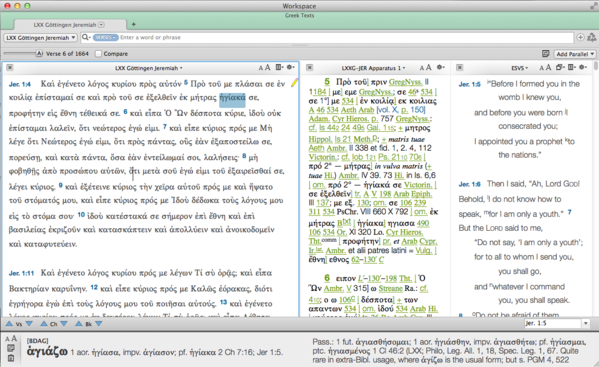Go to the next chapter with the Ch down arrow
This screenshot has height=367, width=599.
coord(64,324)
